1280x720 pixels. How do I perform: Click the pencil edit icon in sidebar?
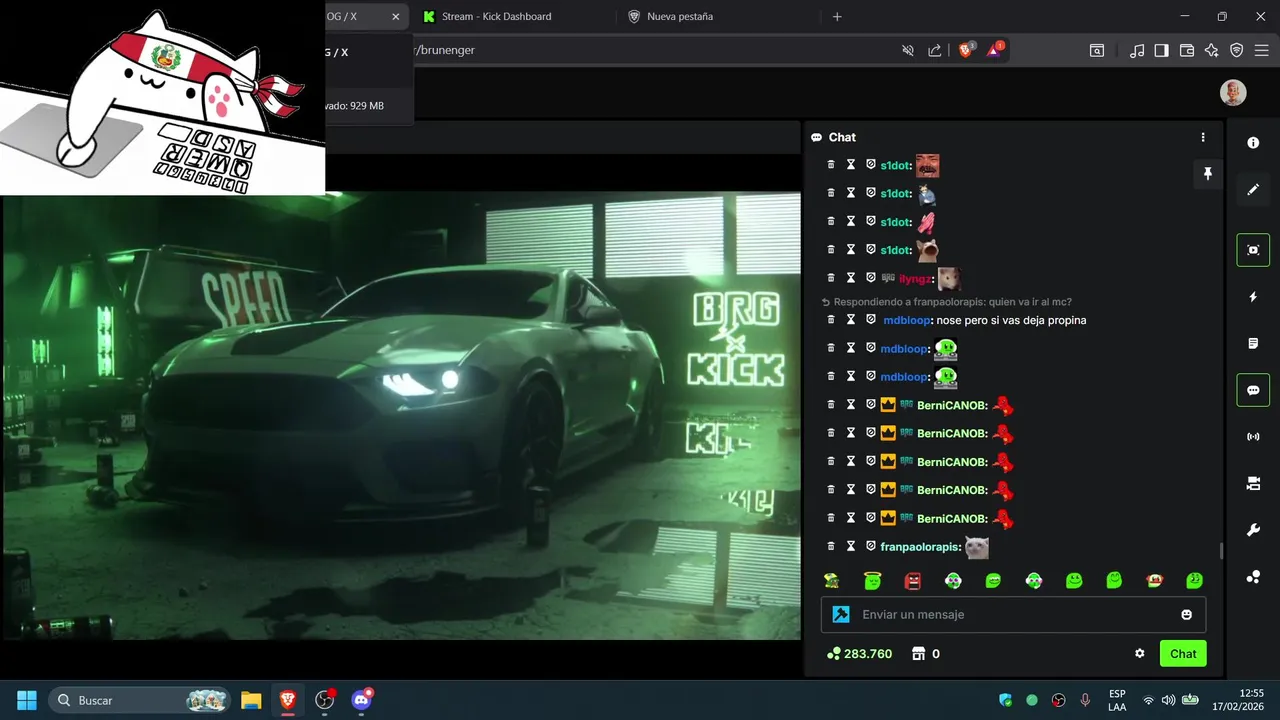[x=1253, y=189]
